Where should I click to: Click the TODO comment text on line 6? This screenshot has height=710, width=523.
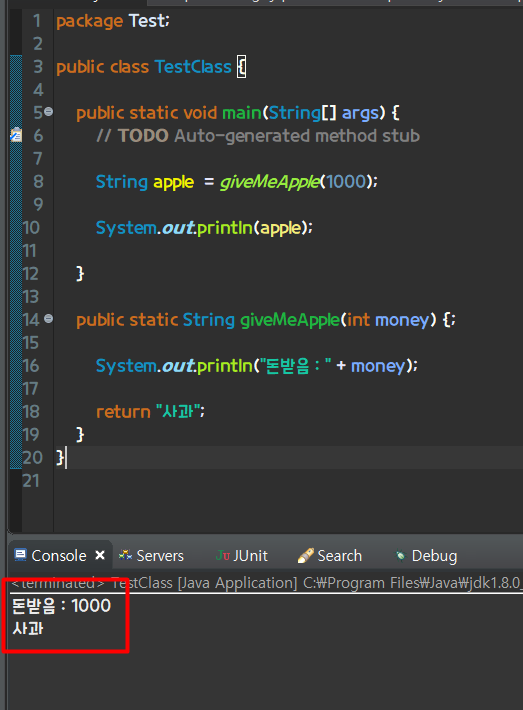coord(258,136)
